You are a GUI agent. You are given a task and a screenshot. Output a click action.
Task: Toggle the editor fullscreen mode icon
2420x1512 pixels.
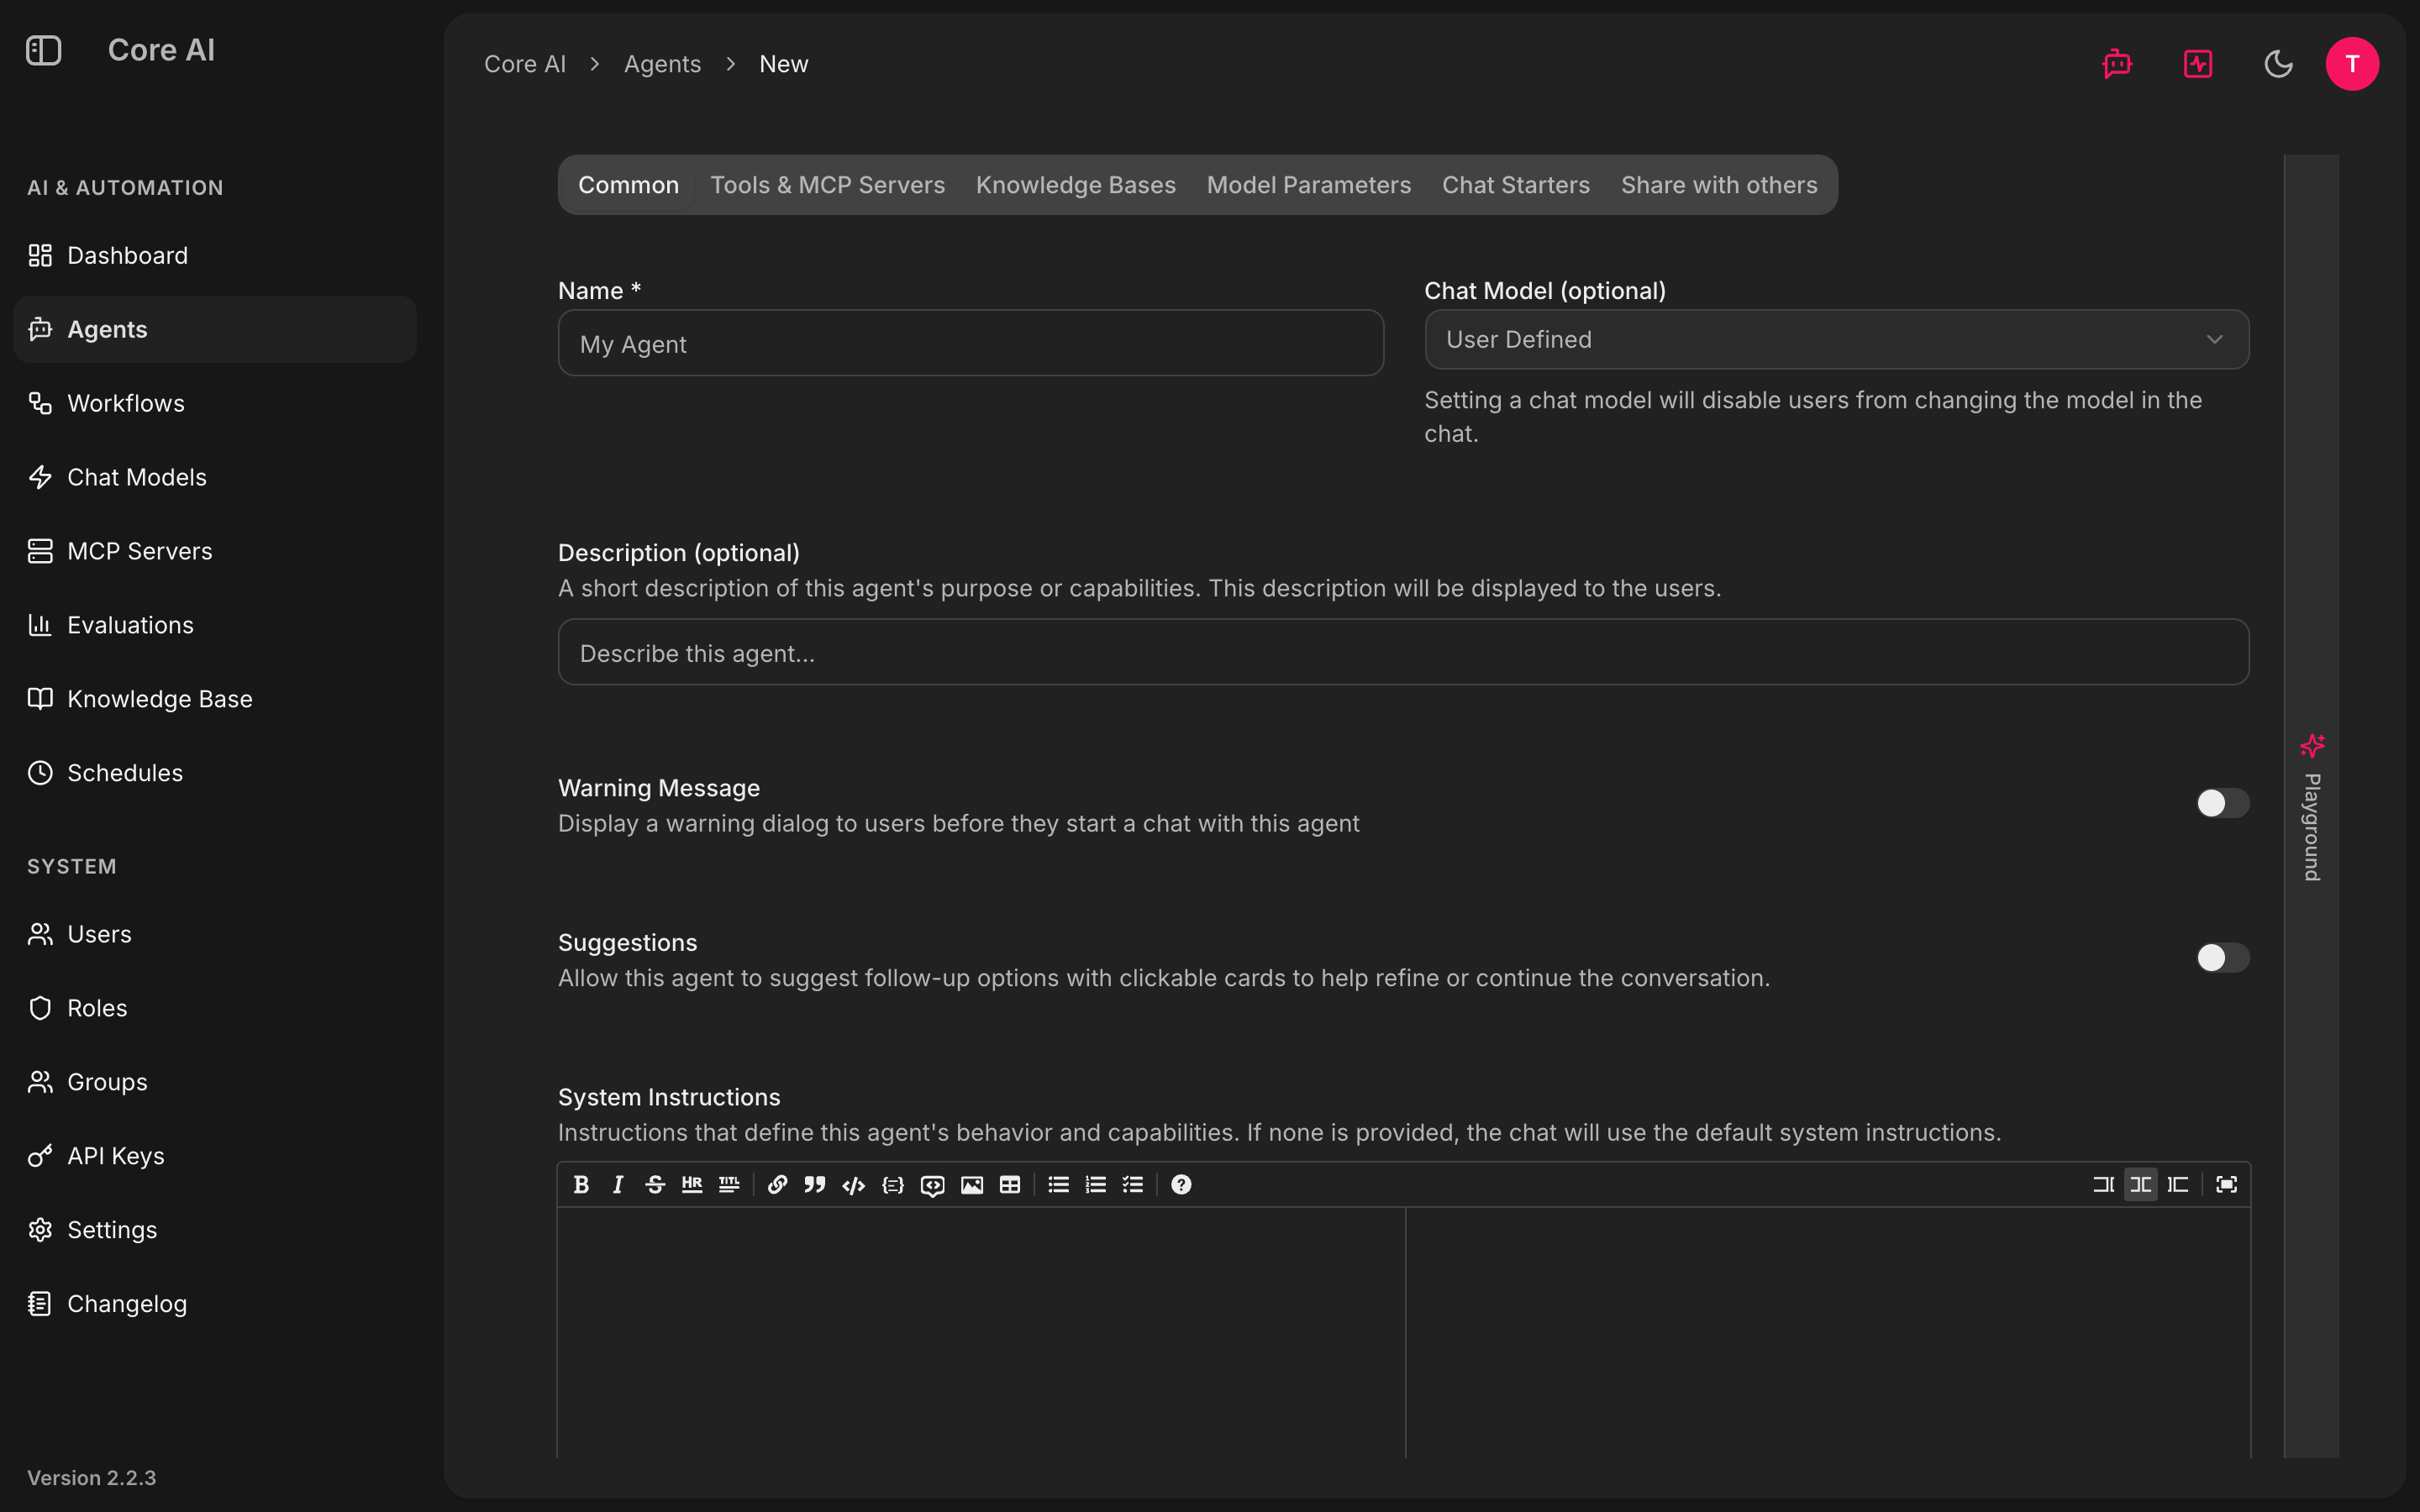click(x=2227, y=1184)
